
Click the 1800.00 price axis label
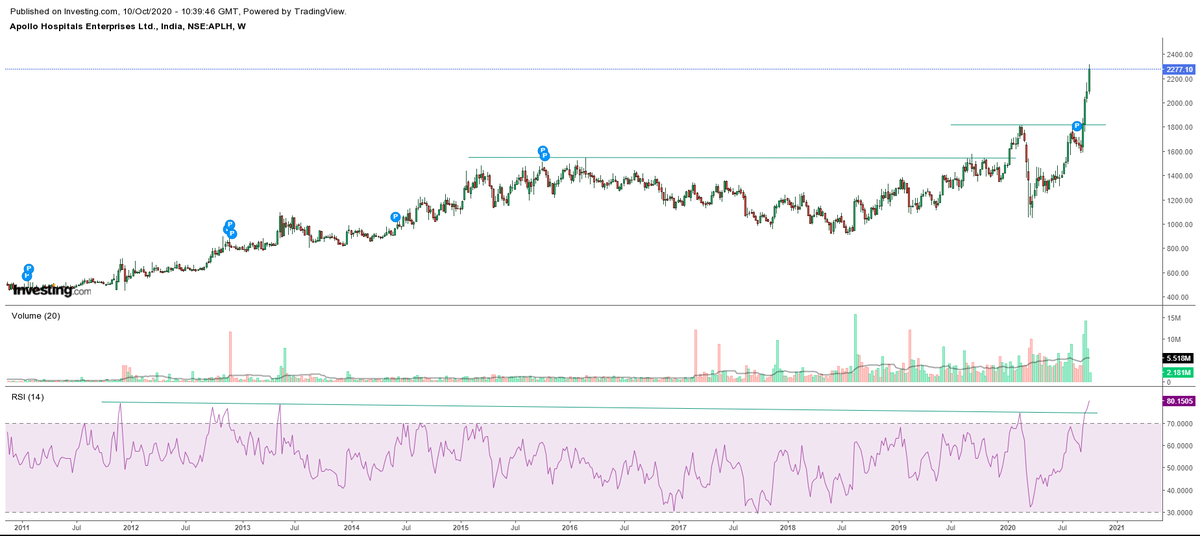(x=1180, y=127)
